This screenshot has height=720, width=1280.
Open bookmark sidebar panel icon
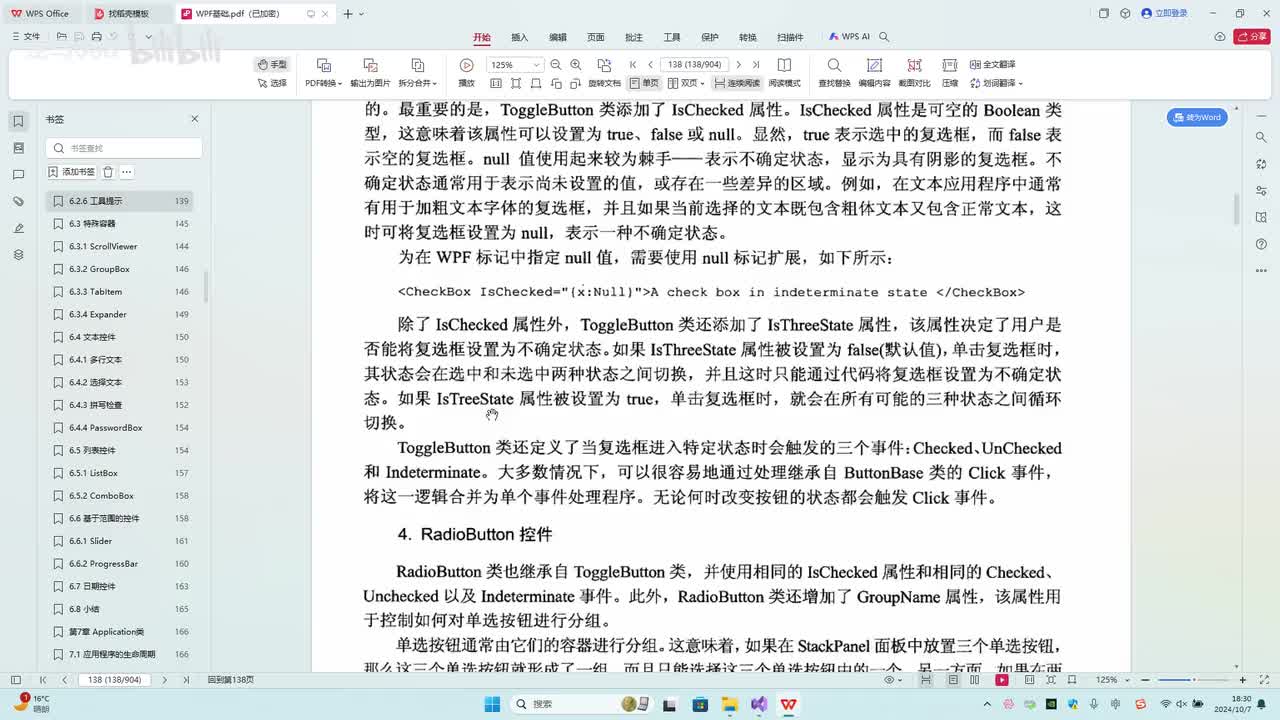click(x=18, y=121)
